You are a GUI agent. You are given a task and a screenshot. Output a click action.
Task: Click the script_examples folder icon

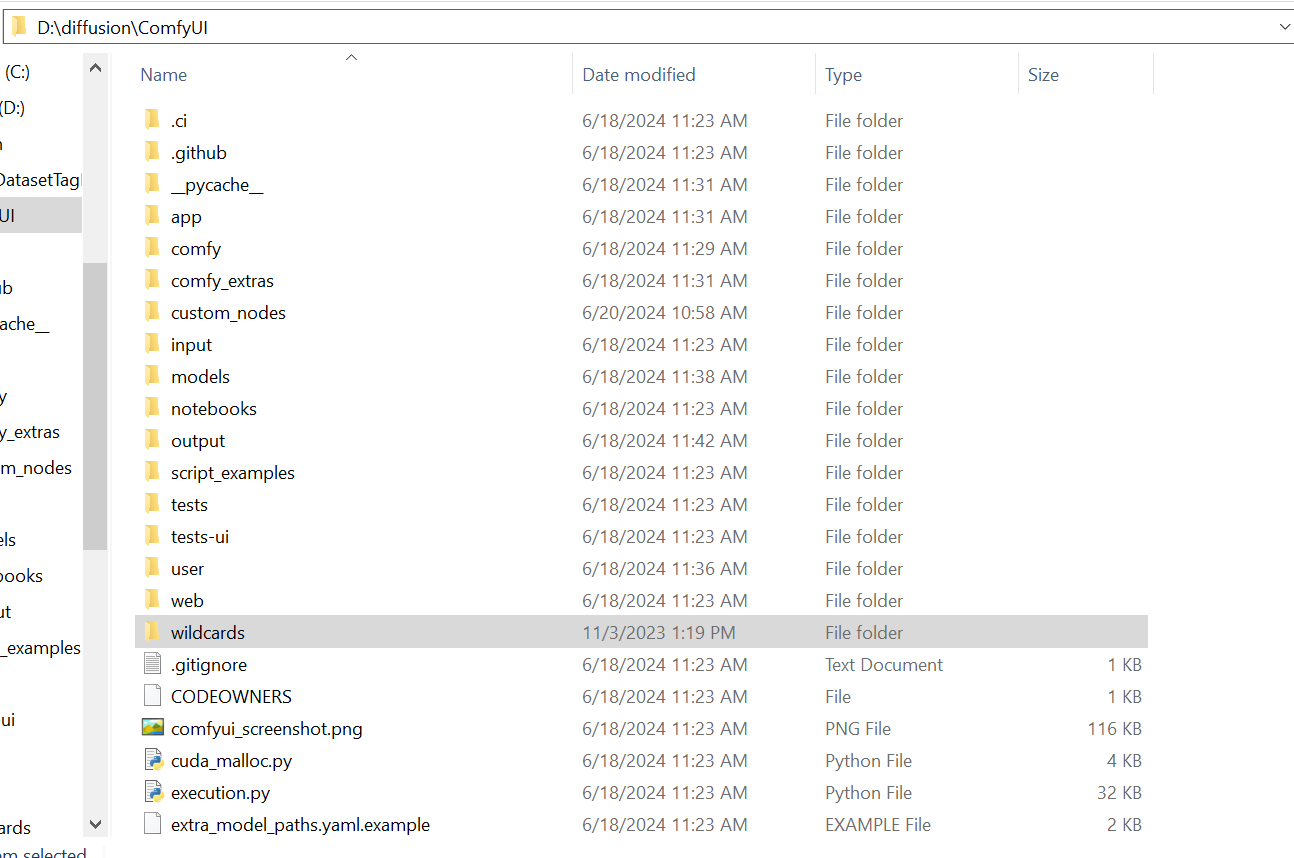coord(152,472)
